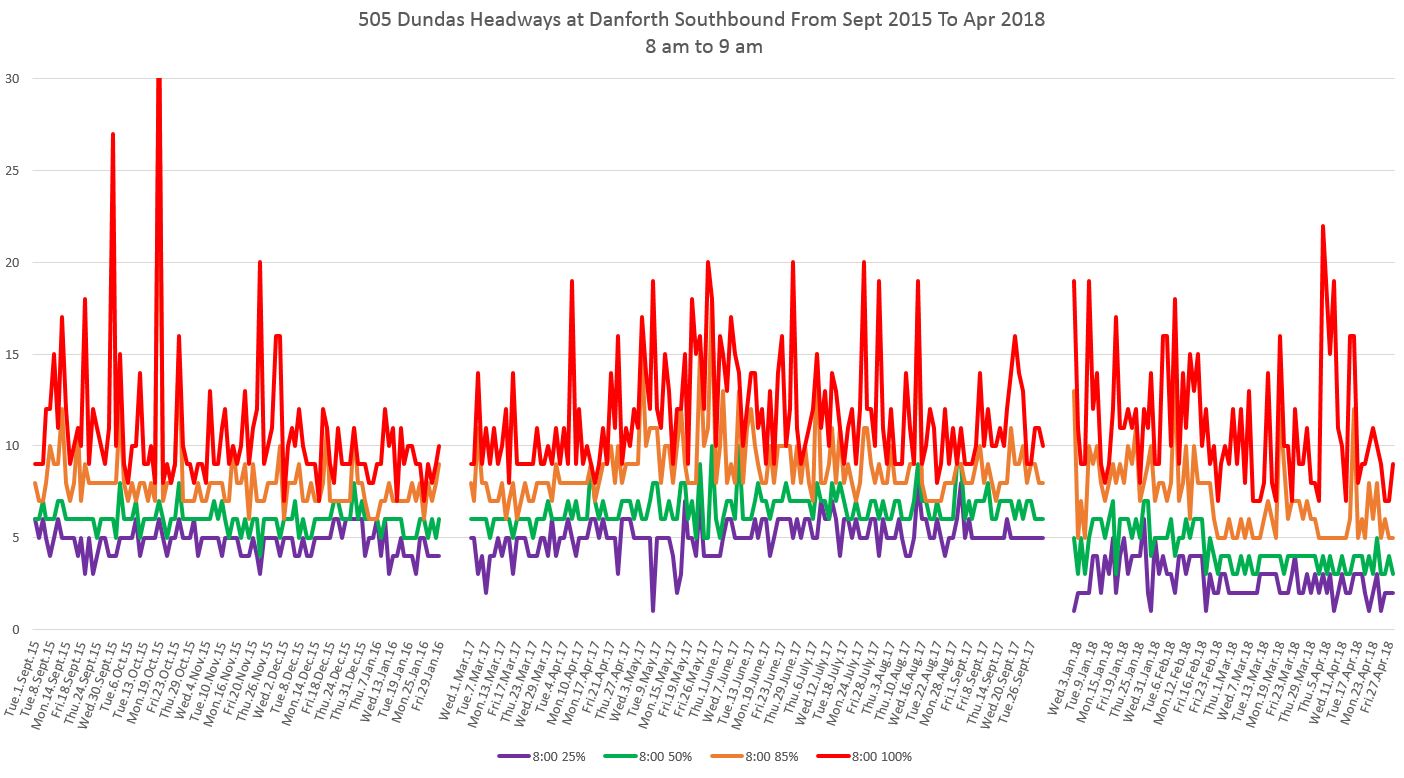The image size is (1404, 778).
Task: Click the "8 am to 9 am" subtitle
Action: coord(701,47)
